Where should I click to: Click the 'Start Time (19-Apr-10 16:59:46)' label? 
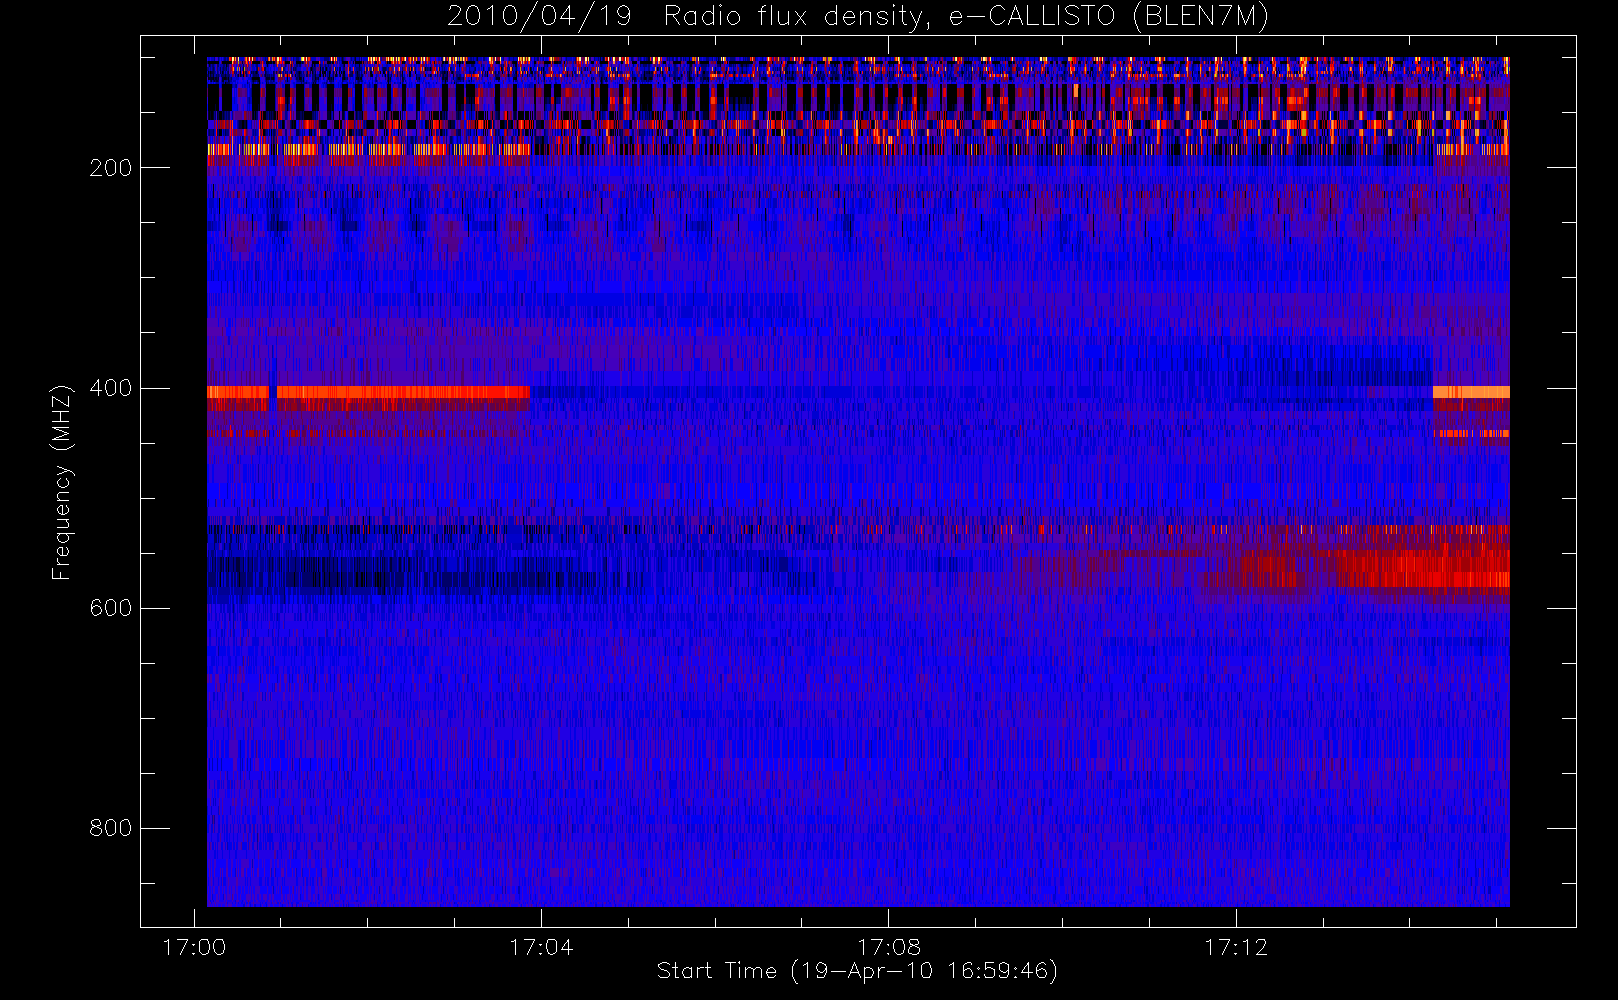coord(857,971)
